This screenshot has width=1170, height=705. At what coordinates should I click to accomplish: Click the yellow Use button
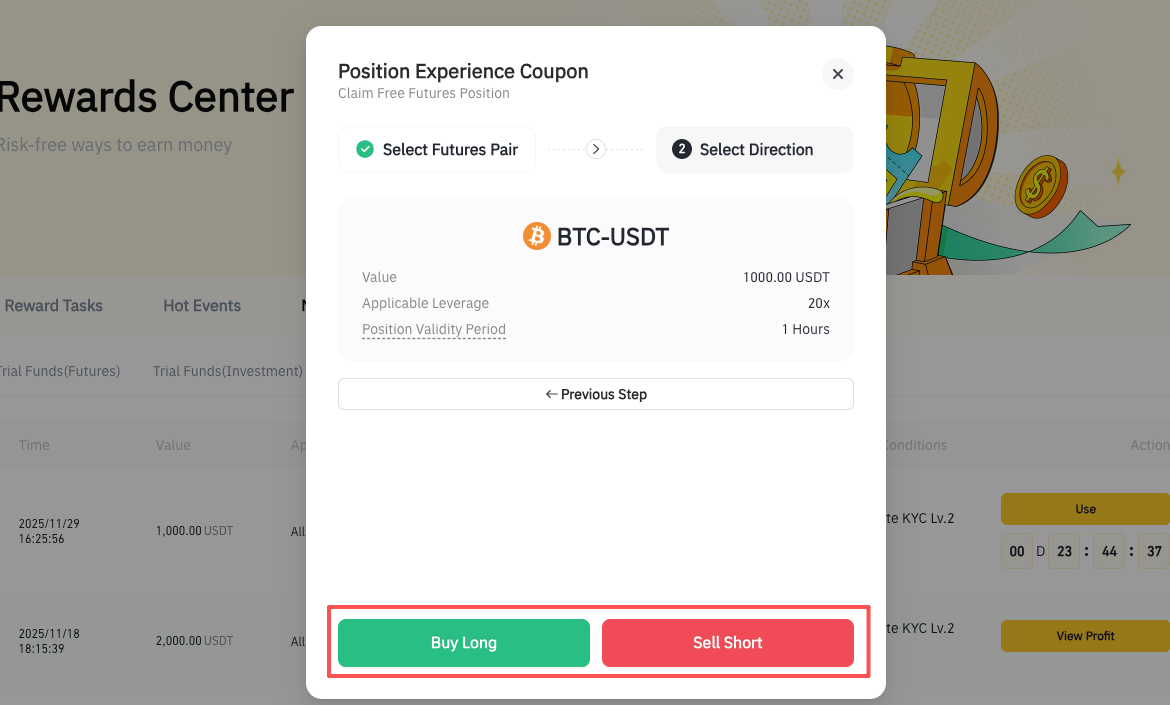[1085, 509]
